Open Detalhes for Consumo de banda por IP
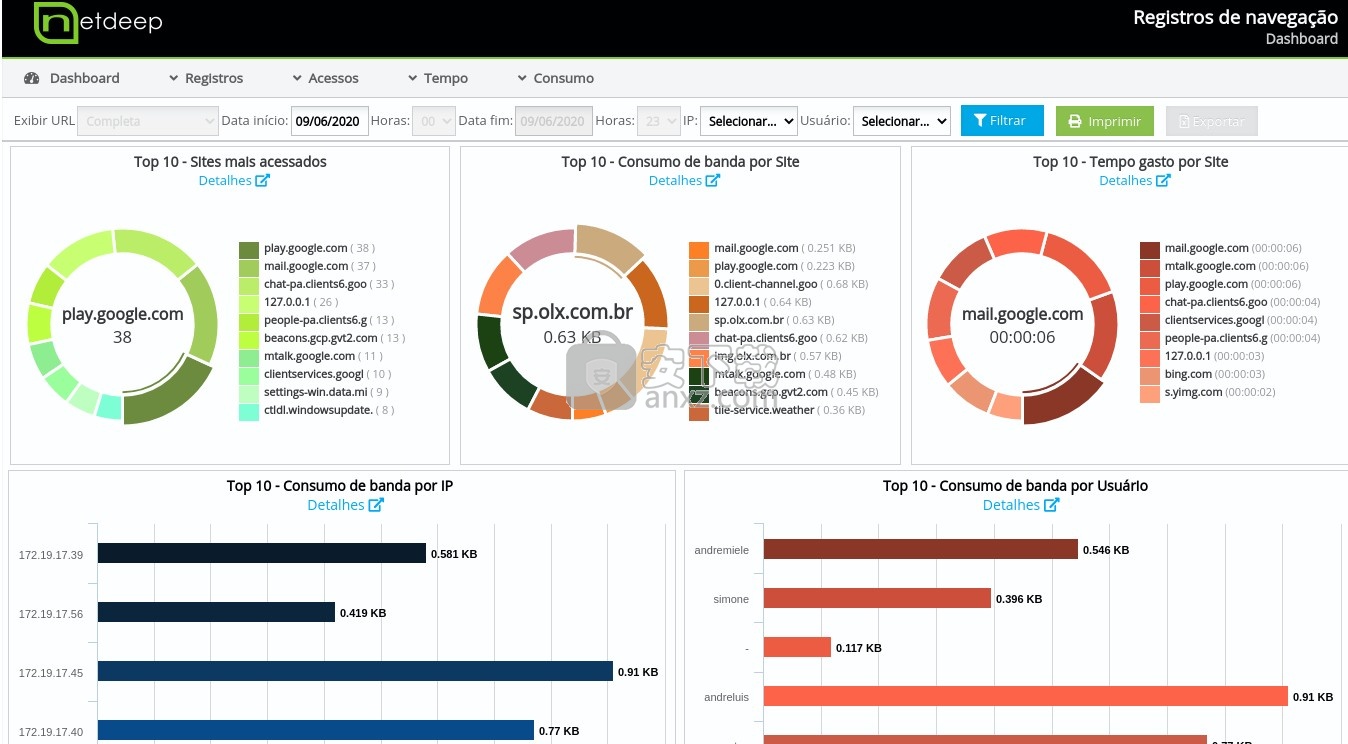 coord(345,505)
